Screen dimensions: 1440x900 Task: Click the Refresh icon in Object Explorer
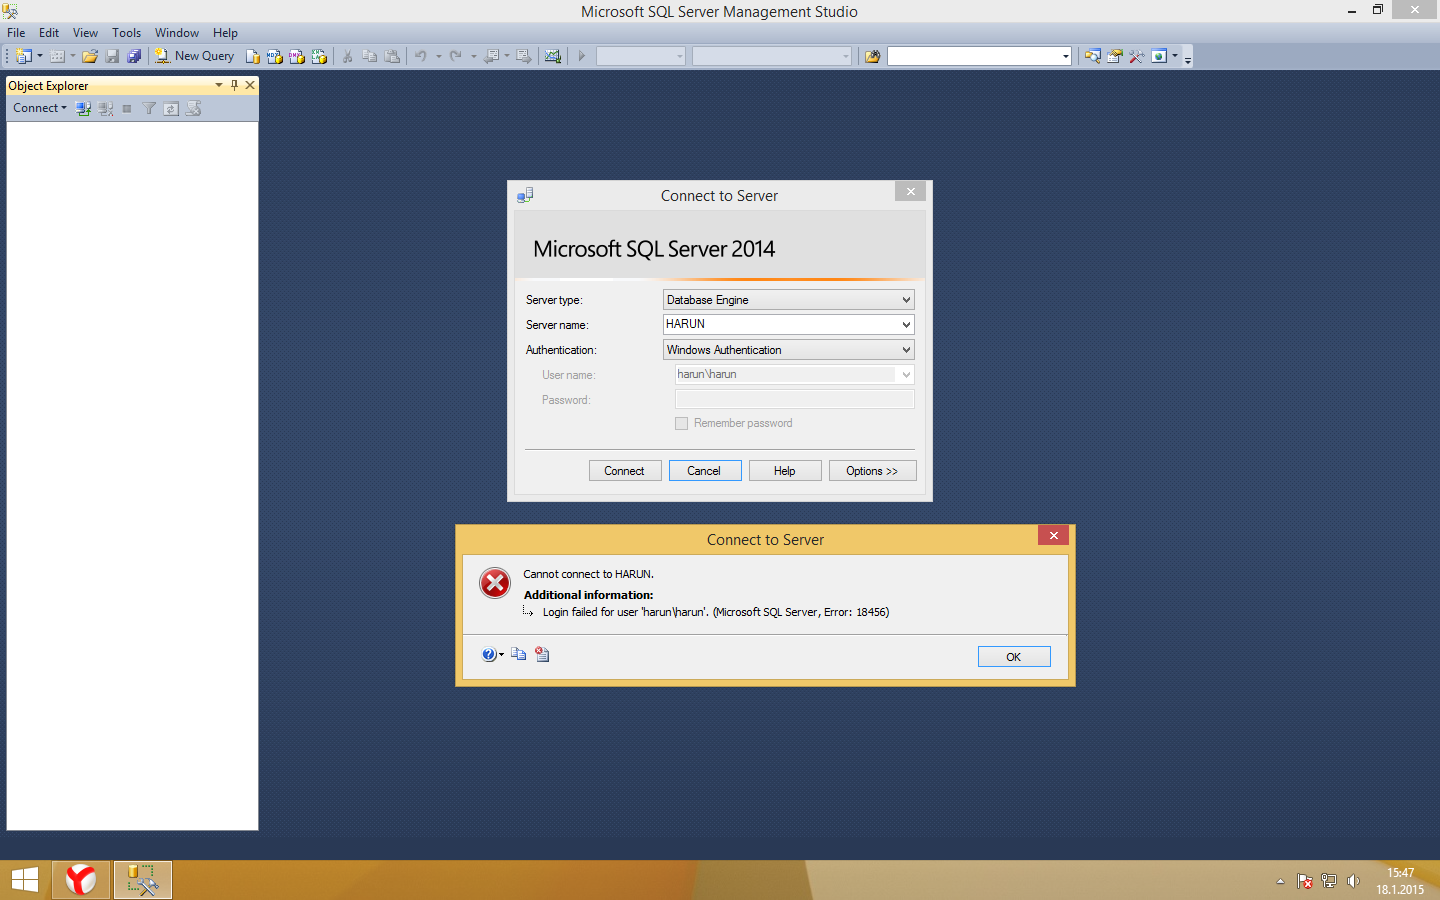[x=171, y=108]
